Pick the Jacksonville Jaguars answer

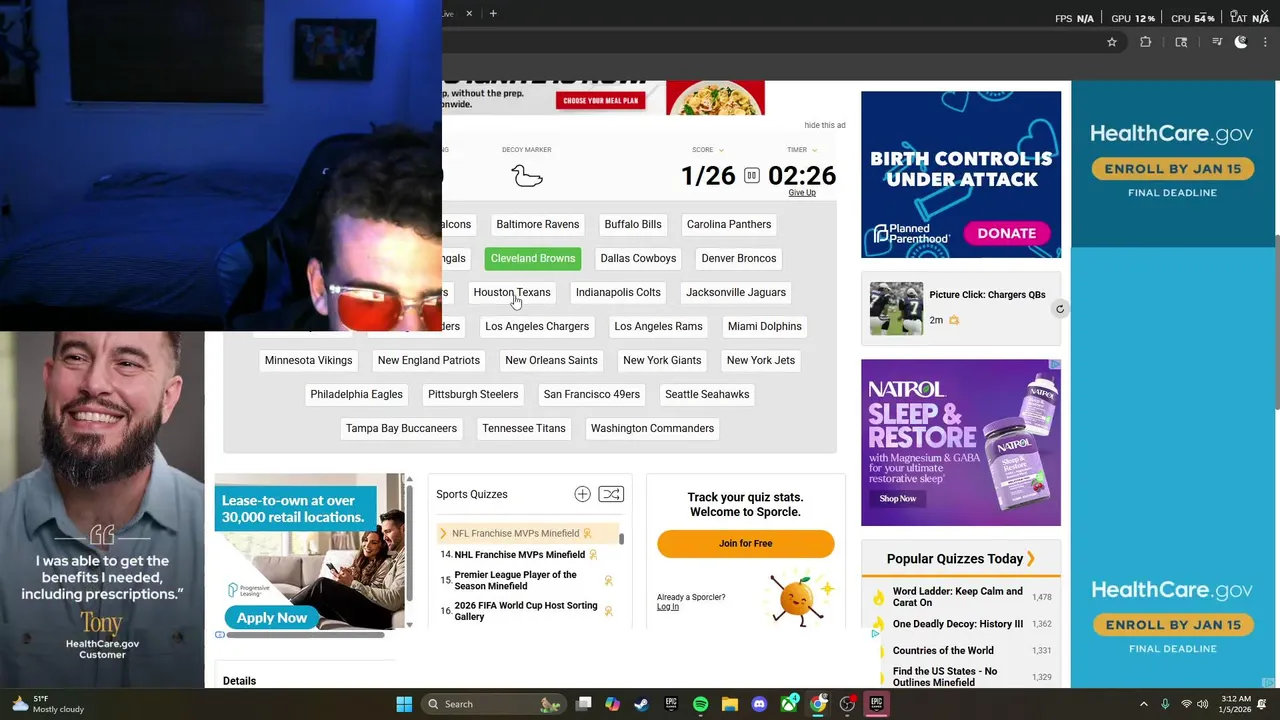(x=736, y=292)
